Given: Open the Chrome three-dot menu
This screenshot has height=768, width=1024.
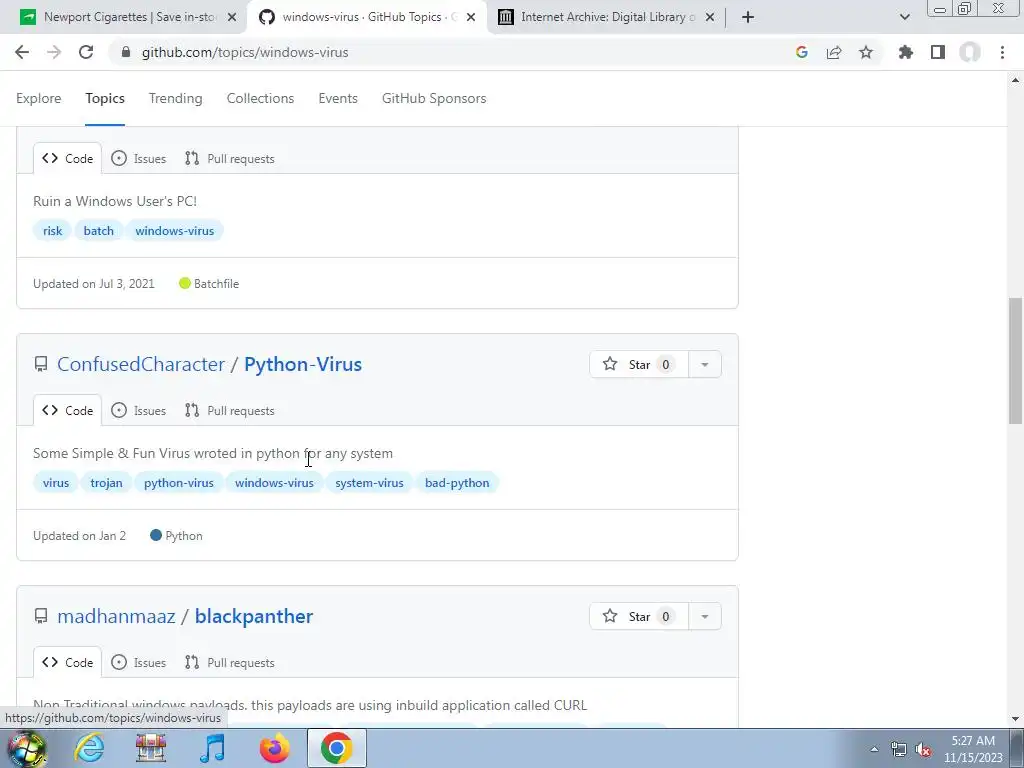Looking at the screenshot, I should point(1002,52).
